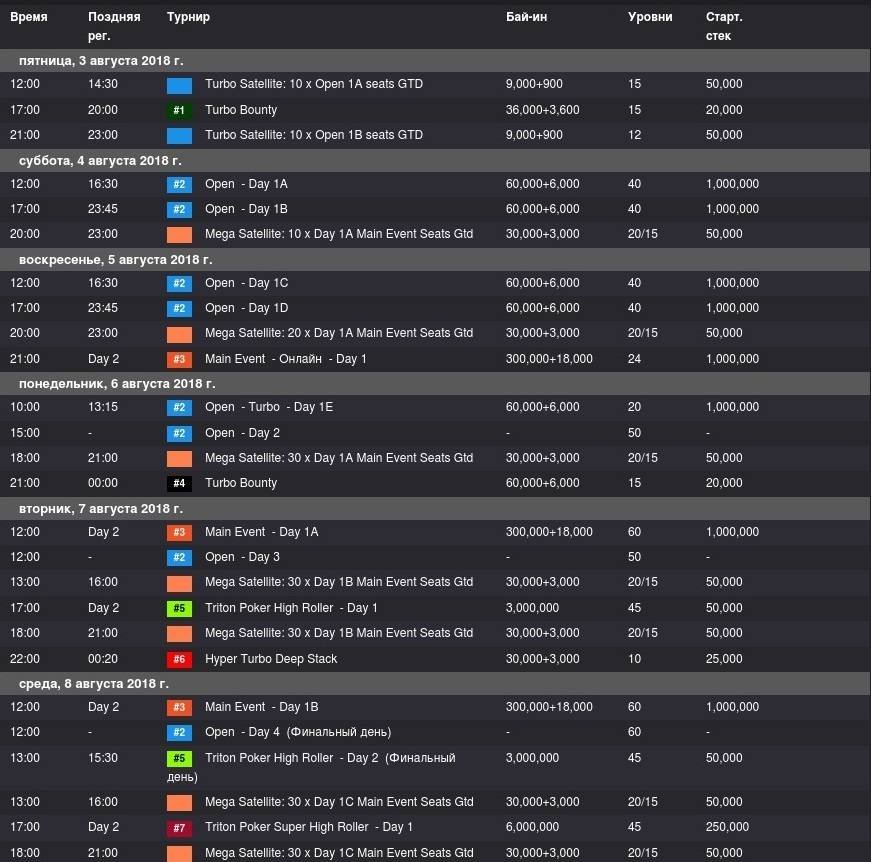Click the #7 Triton Super High Roller badge
Viewport: 871px width, 862px height.
[x=179, y=827]
